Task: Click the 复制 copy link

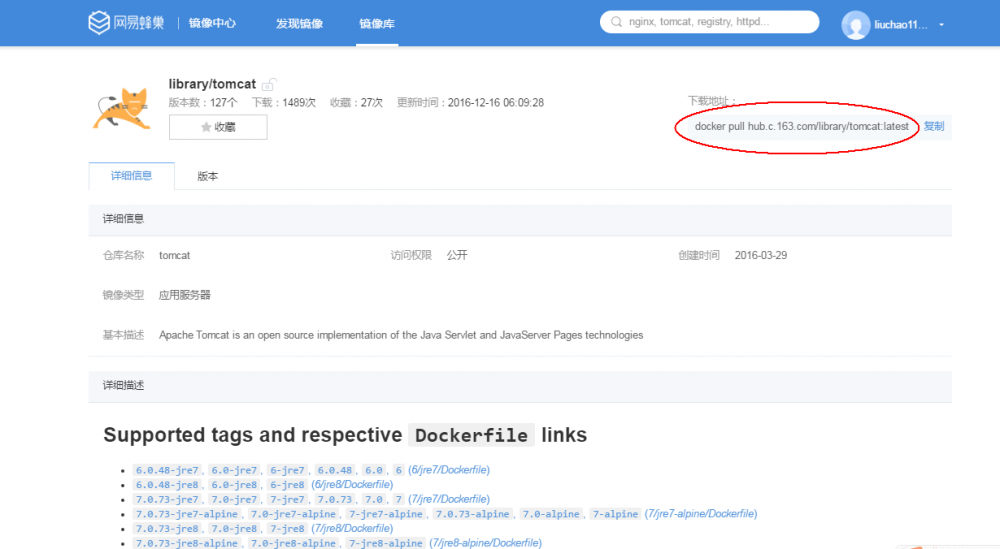Action: (x=934, y=126)
